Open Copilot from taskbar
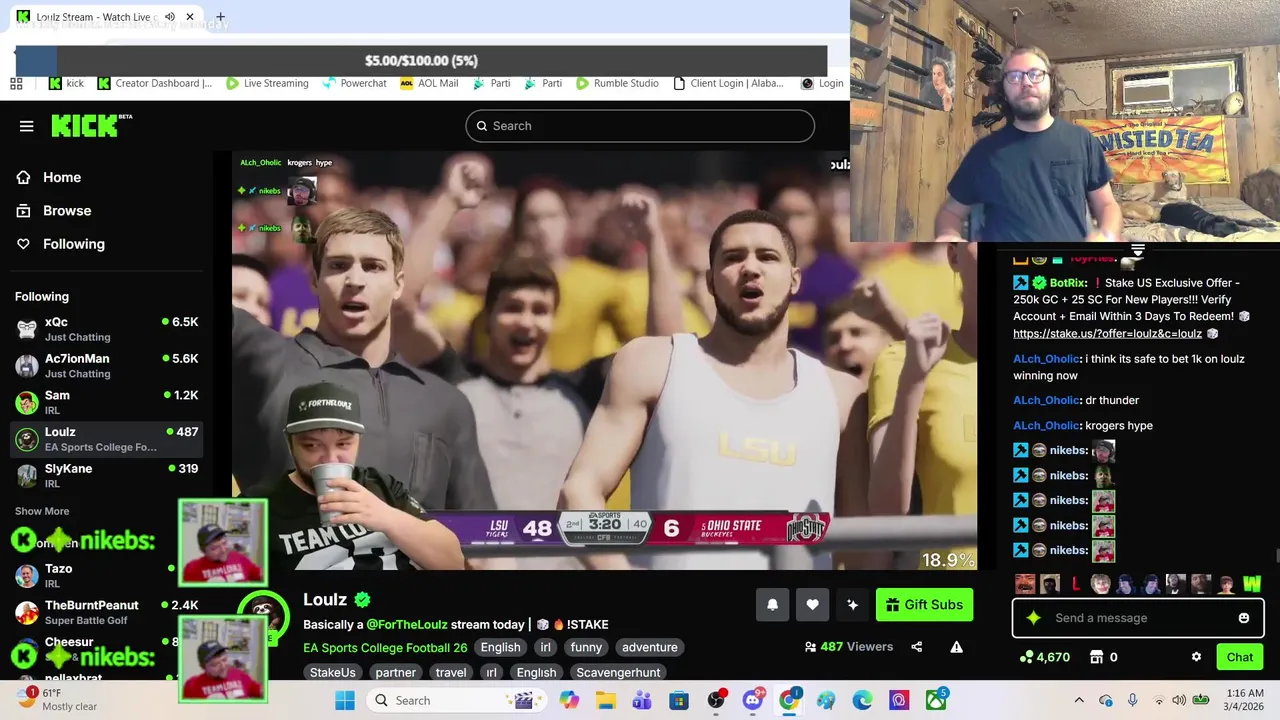 click(x=569, y=700)
